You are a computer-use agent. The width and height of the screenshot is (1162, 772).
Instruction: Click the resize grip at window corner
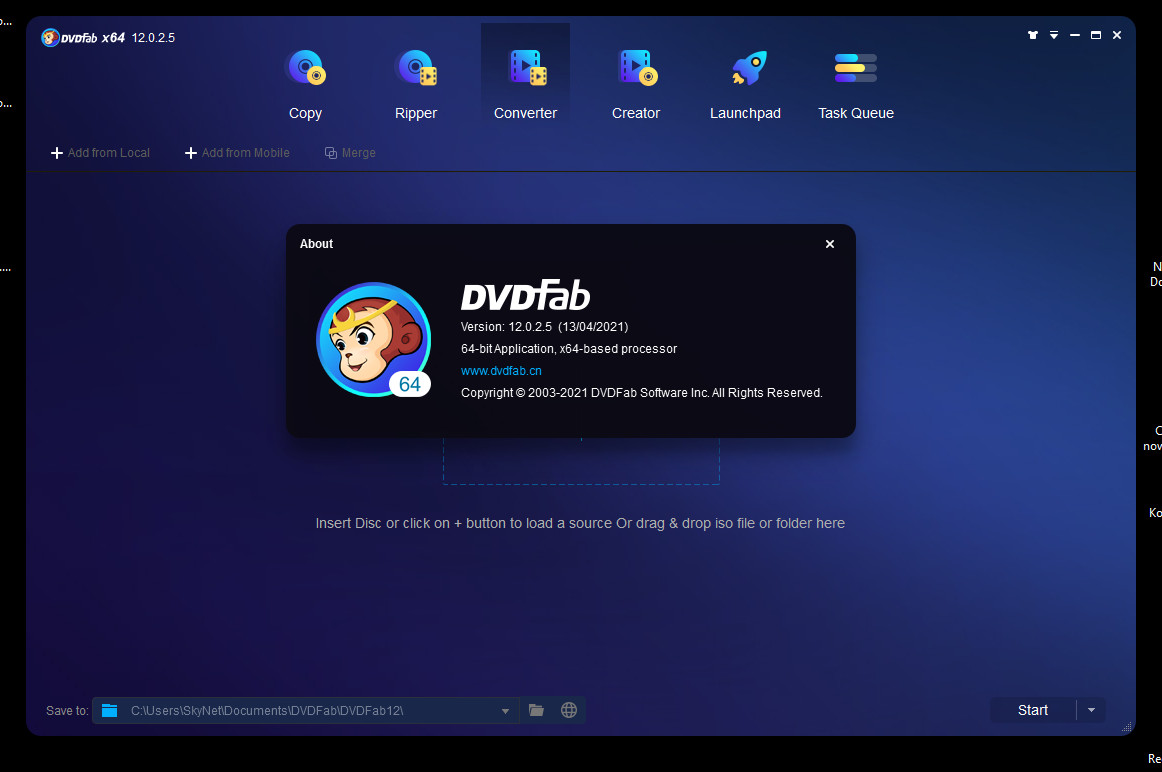click(x=1127, y=727)
